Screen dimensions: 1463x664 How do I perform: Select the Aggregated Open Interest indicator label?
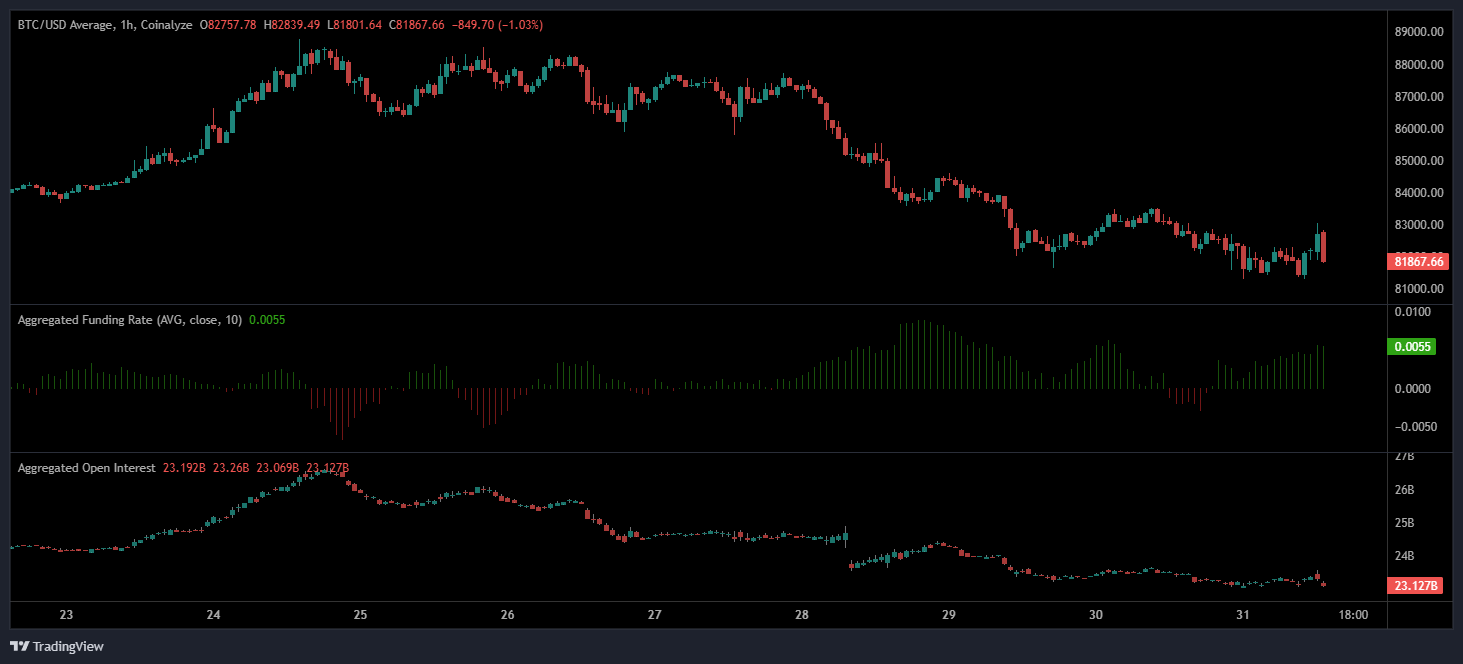tap(87, 468)
